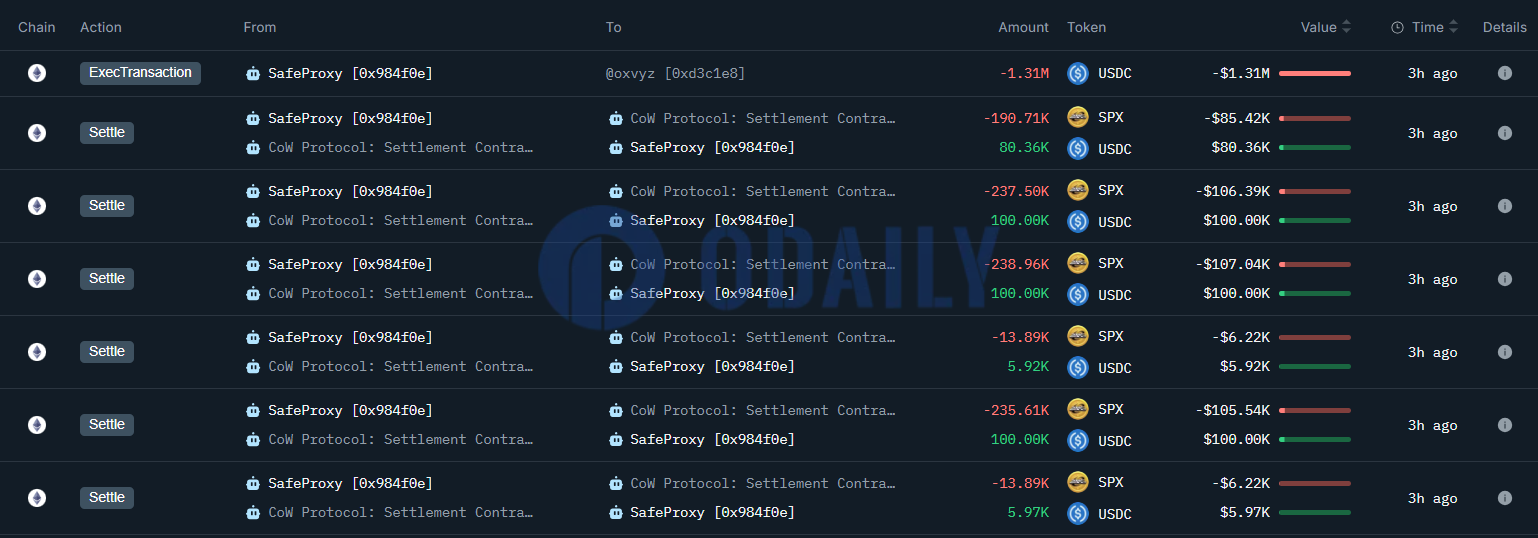The image size is (1538, 538).
Task: Click SPX token label in -235.61K row
Action: (x=1110, y=409)
